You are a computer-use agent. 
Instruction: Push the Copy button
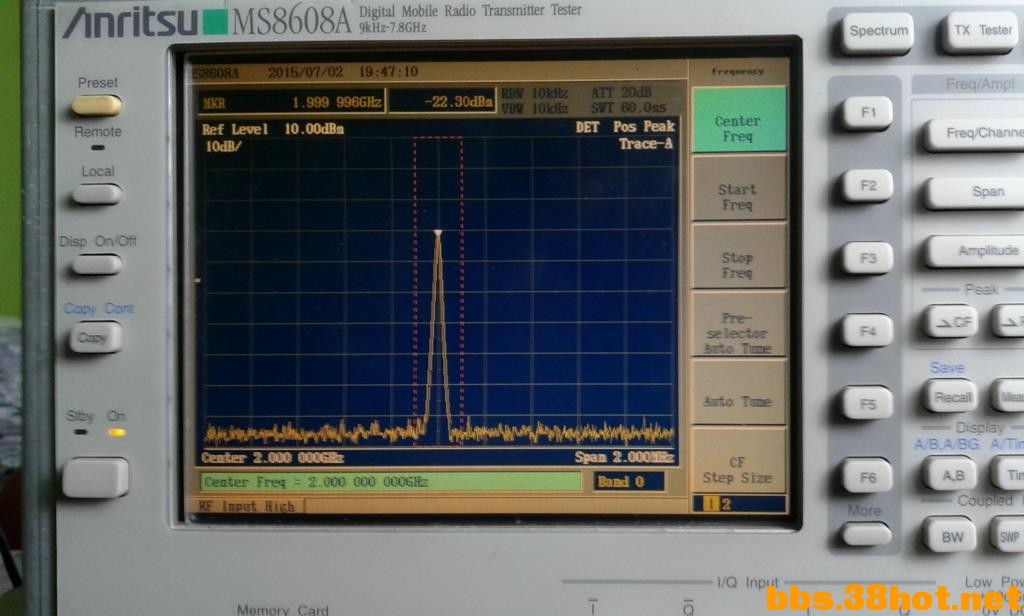click(95, 338)
